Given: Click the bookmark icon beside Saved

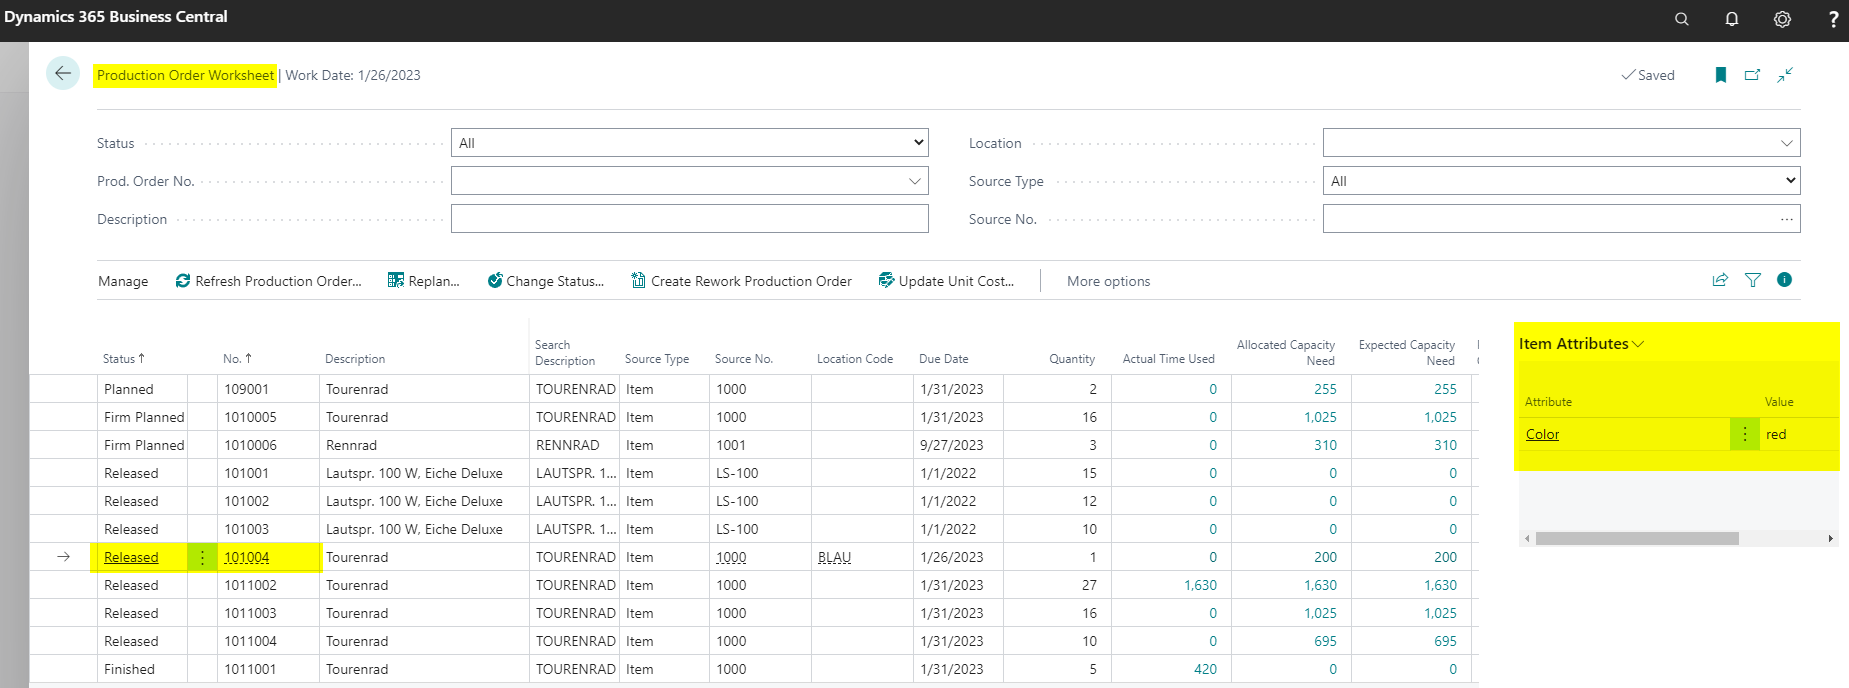Looking at the screenshot, I should [x=1721, y=75].
